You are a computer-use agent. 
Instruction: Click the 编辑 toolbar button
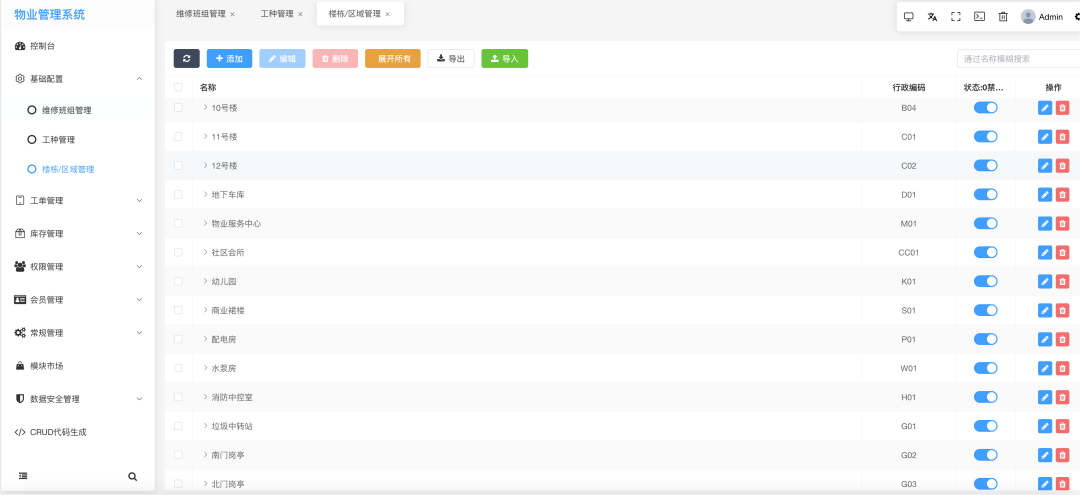[282, 59]
